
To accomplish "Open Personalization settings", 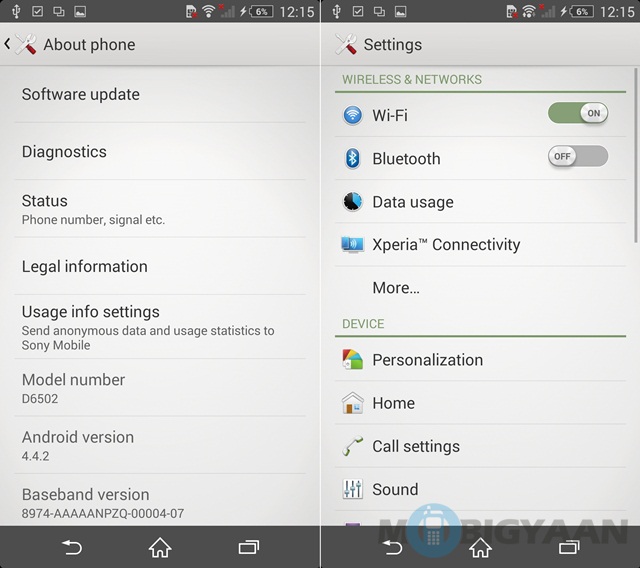I will pos(480,359).
